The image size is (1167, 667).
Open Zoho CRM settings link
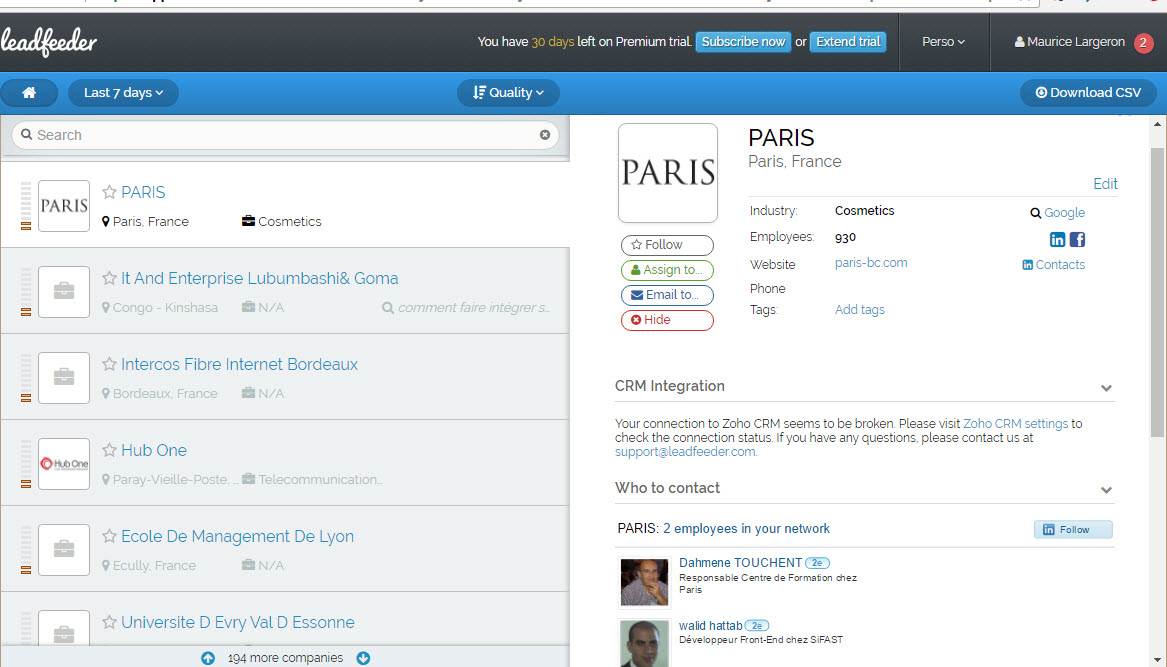1015,424
